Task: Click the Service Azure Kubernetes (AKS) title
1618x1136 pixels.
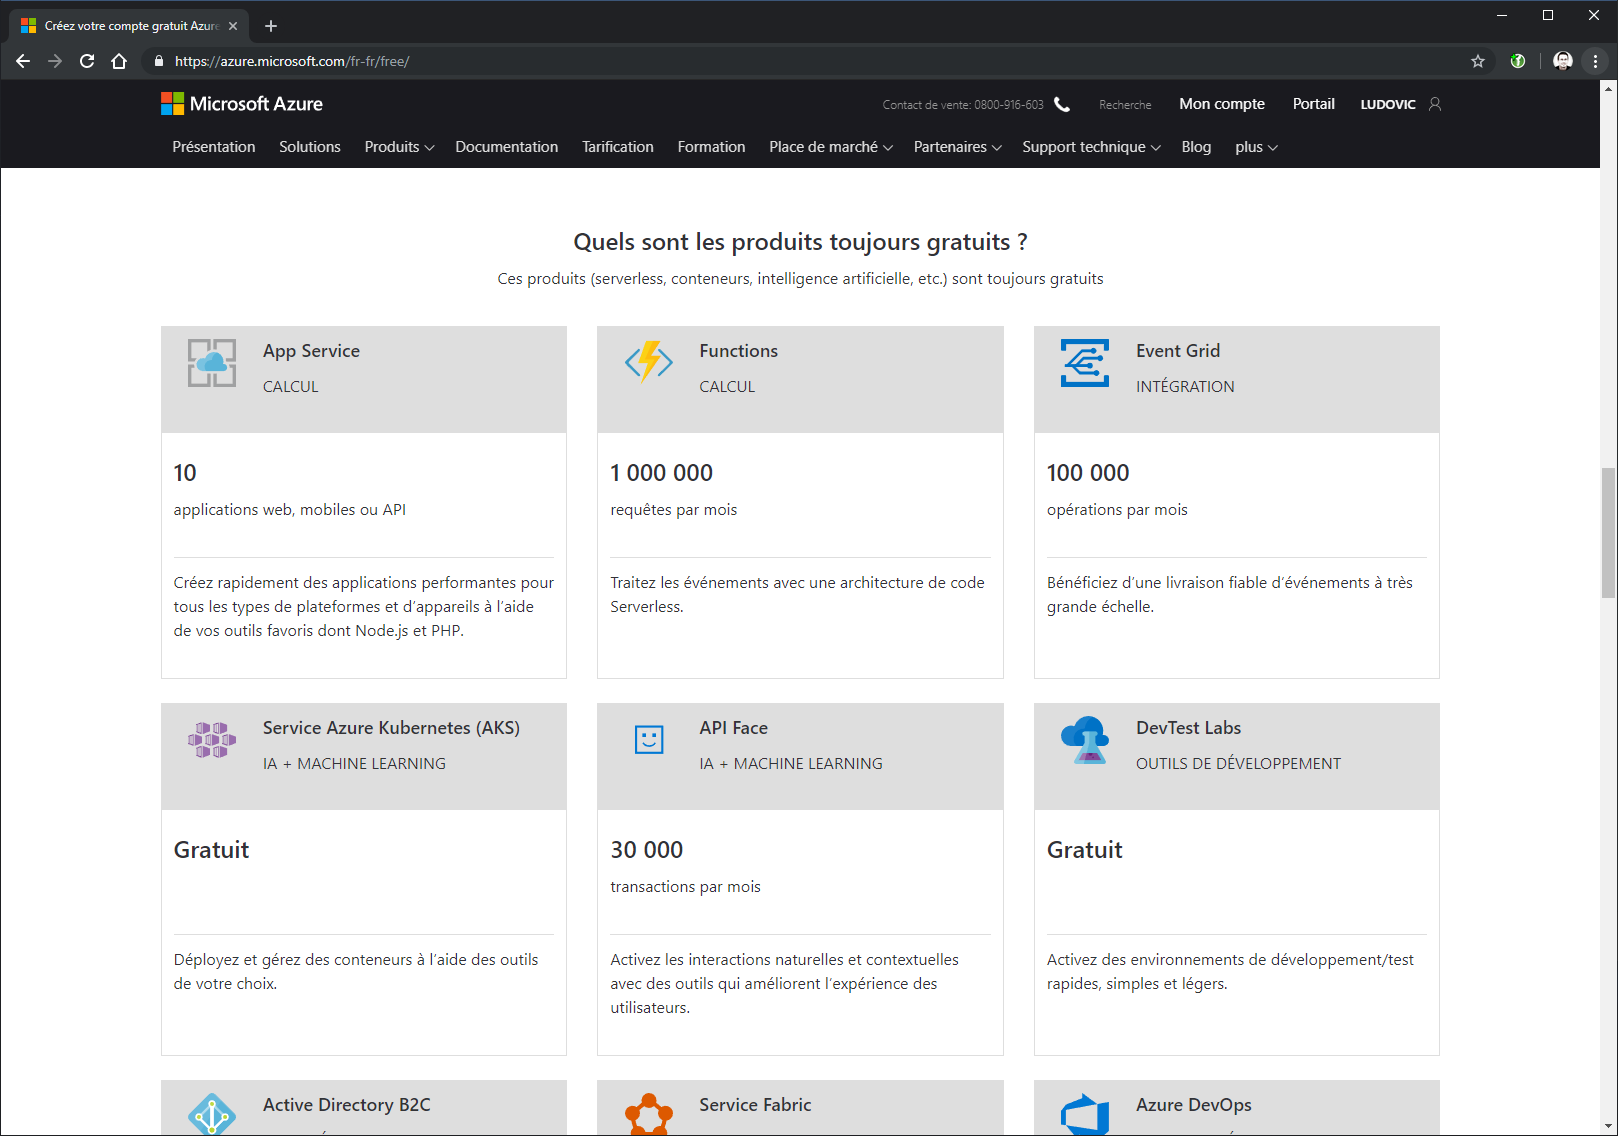Action: [x=391, y=728]
